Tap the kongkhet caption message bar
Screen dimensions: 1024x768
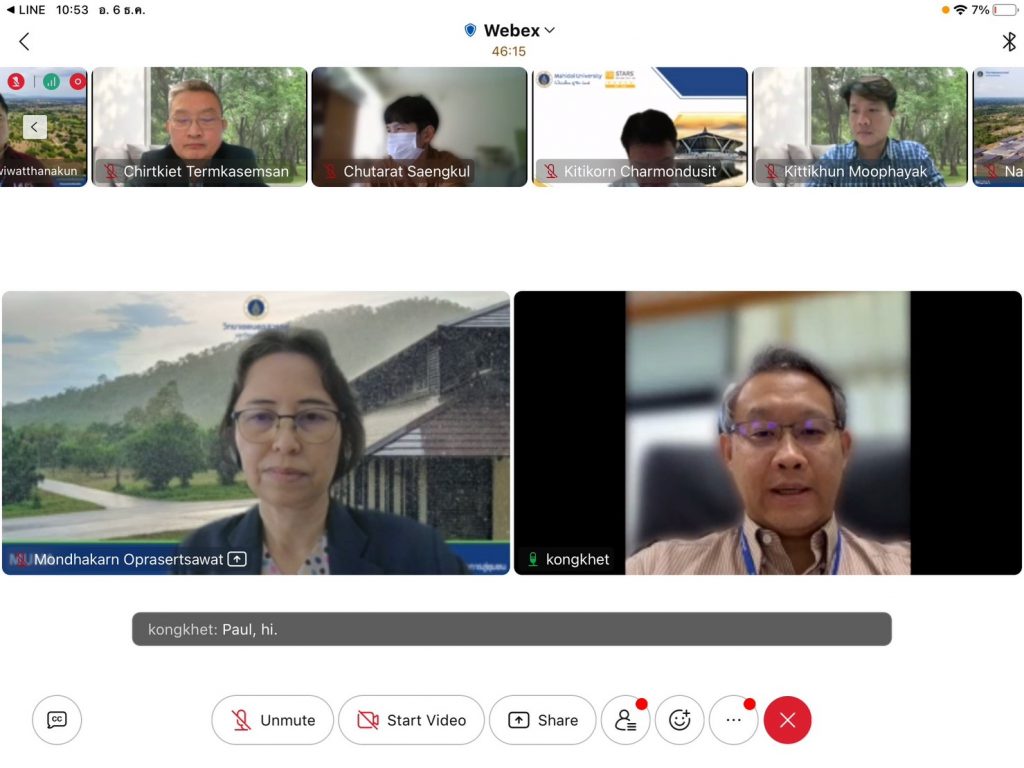click(x=511, y=629)
